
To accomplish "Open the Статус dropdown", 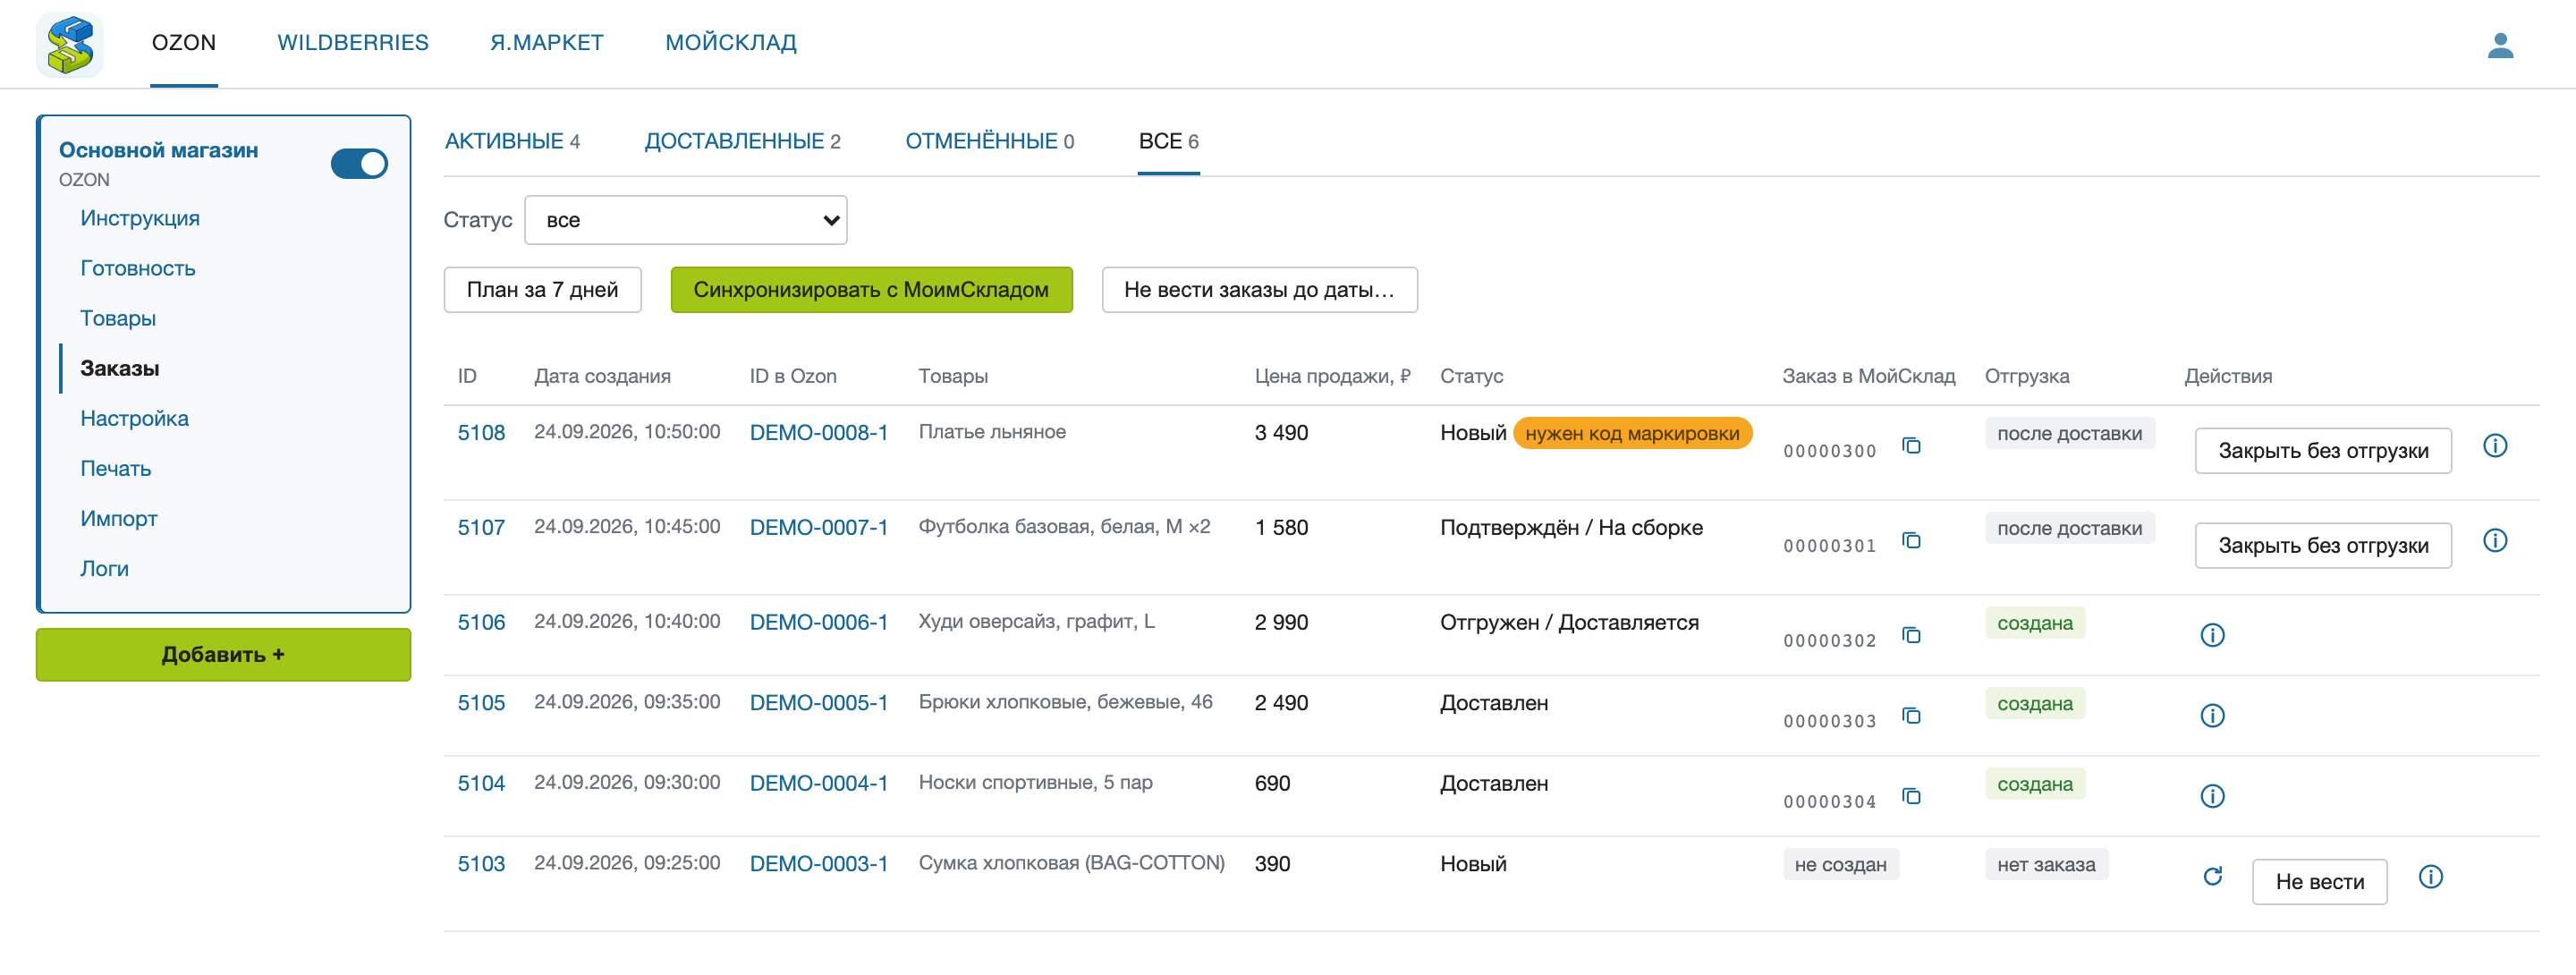I will 686,220.
